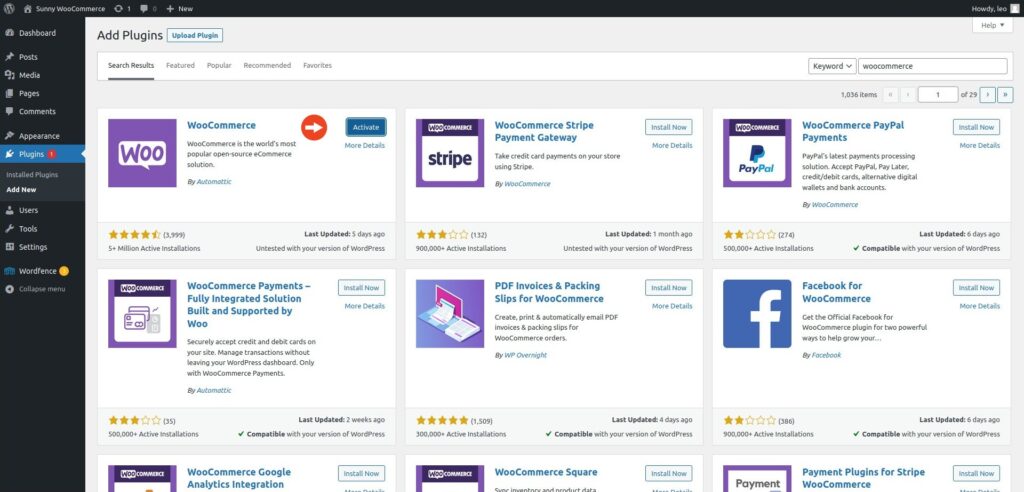The height and width of the screenshot is (492, 1024).
Task: Click the WordPress logo in admin bar
Action: coord(9,8)
